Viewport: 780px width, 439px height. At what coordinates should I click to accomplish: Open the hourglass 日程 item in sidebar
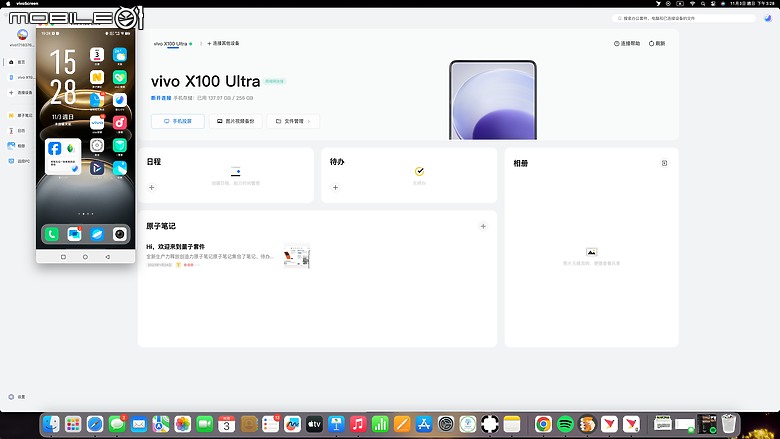pyautogui.click(x=17, y=131)
